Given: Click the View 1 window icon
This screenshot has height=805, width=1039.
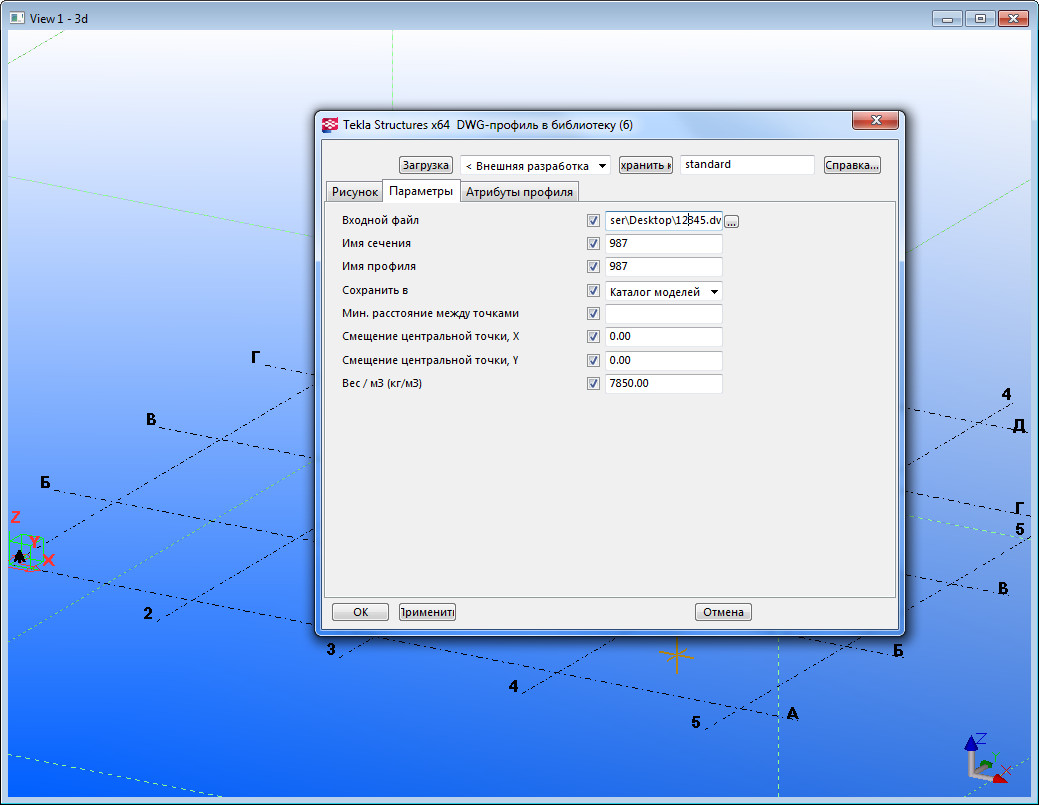Looking at the screenshot, I should pos(17,18).
